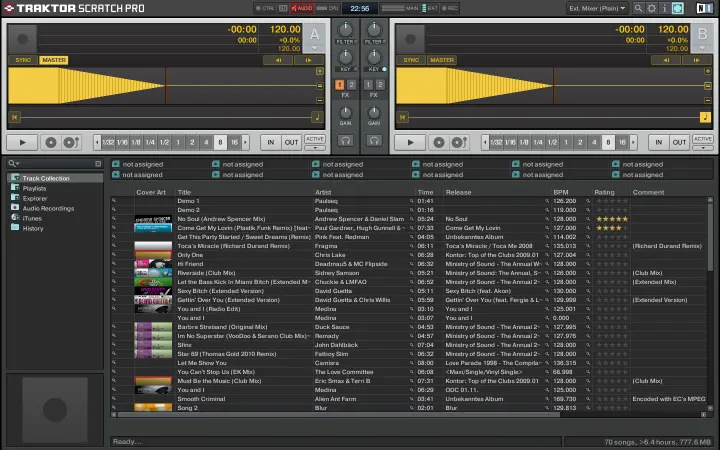This screenshot has height=450, width=720.
Task: Open the search options dropdown in browser
Action: coord(14,163)
